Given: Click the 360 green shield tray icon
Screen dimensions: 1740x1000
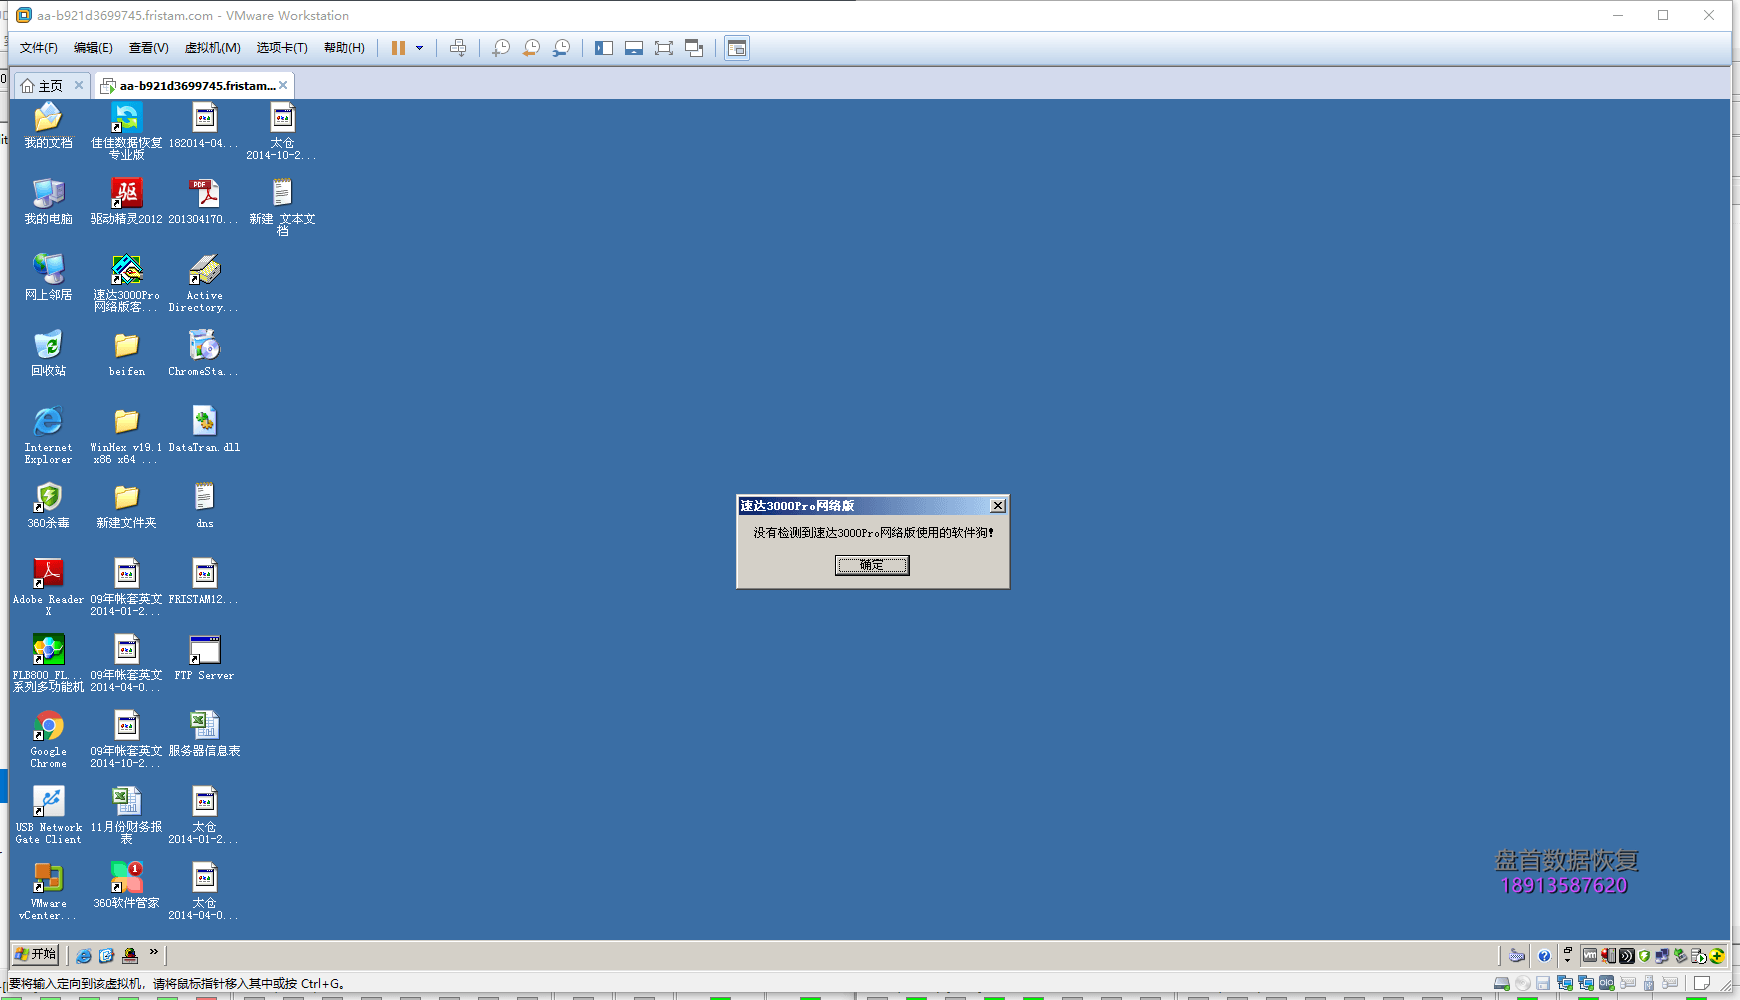Looking at the screenshot, I should click(x=1644, y=956).
